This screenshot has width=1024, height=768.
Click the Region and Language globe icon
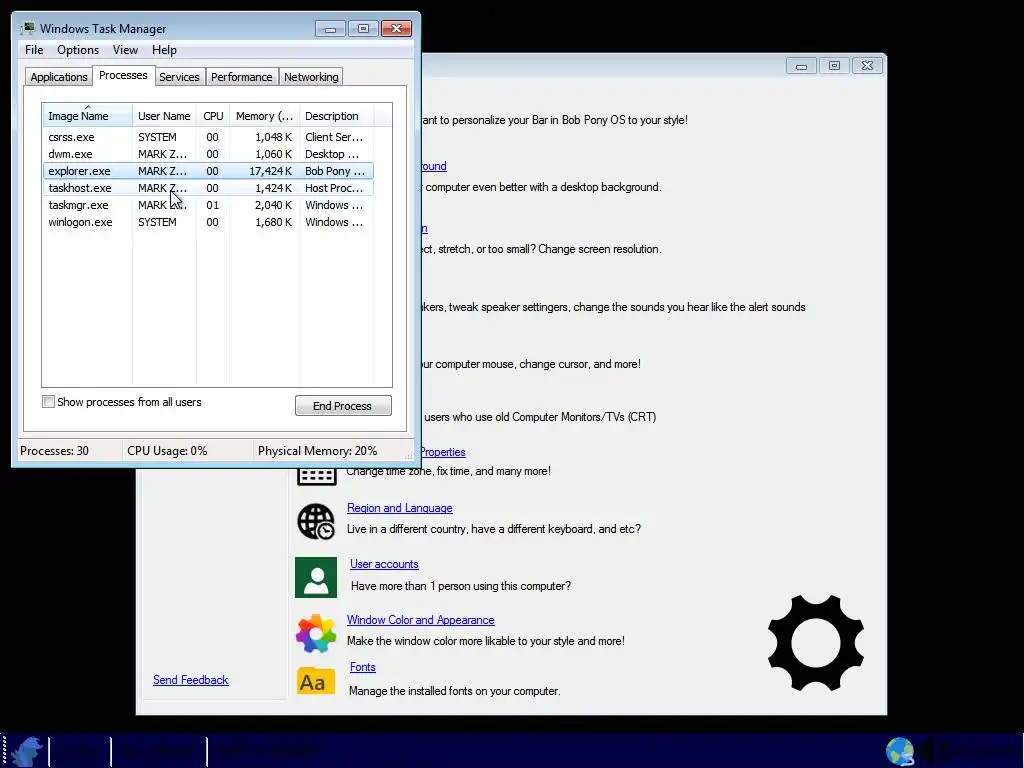tap(316, 521)
